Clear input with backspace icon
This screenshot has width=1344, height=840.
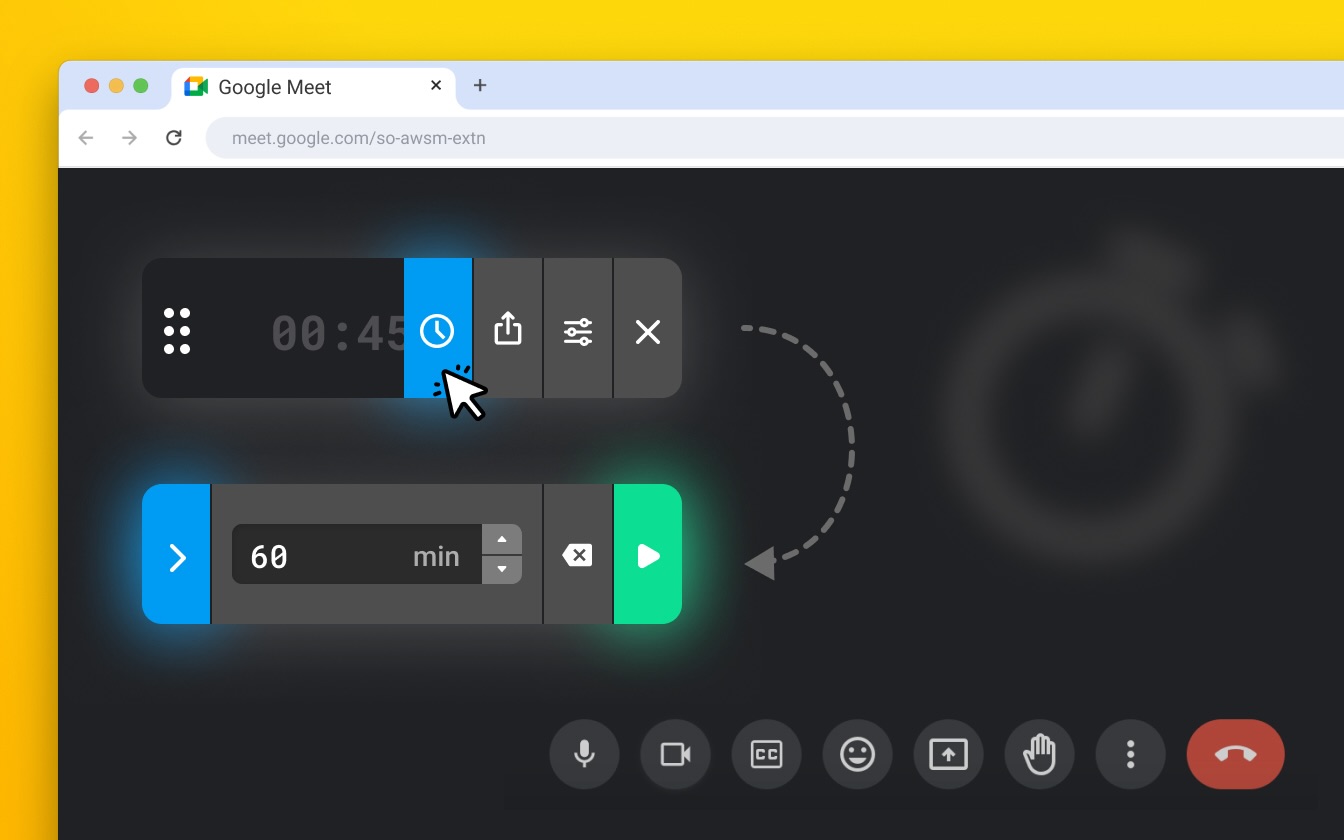tap(577, 555)
